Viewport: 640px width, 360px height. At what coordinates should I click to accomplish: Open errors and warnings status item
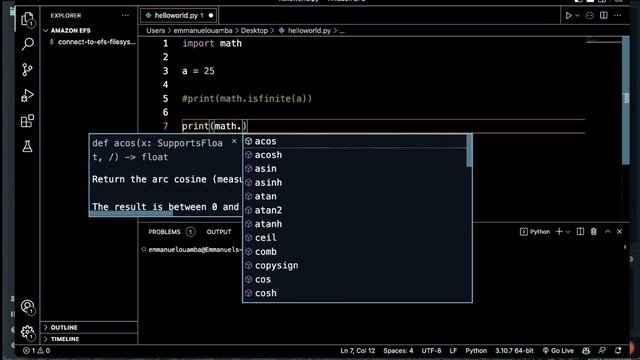tap(36, 351)
